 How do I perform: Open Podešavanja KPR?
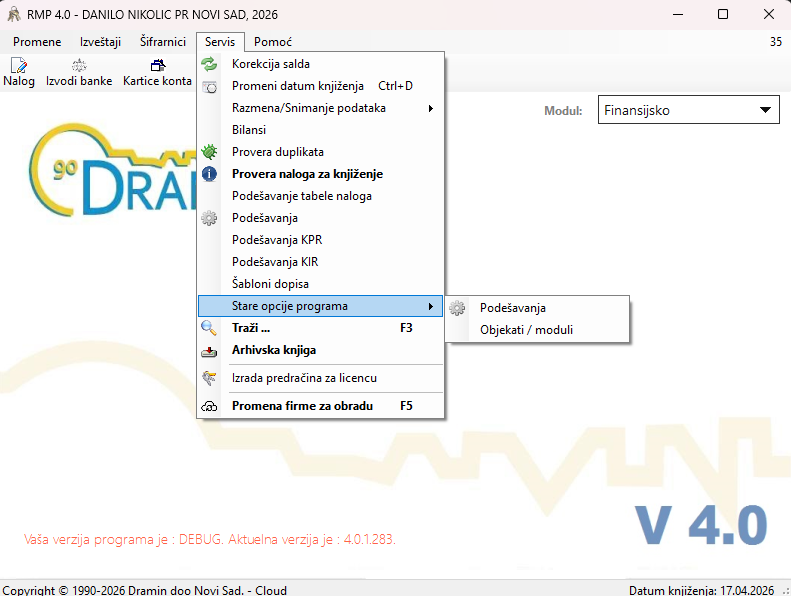320,240
